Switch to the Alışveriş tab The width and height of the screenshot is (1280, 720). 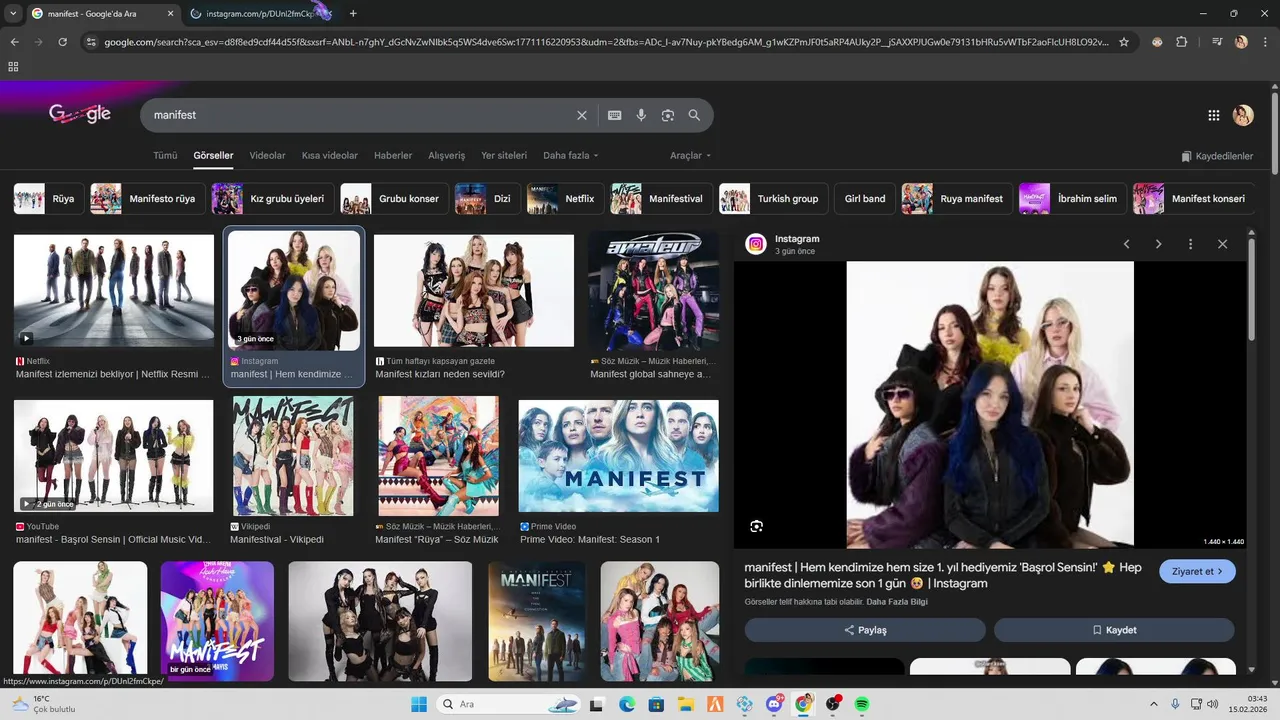[447, 155]
